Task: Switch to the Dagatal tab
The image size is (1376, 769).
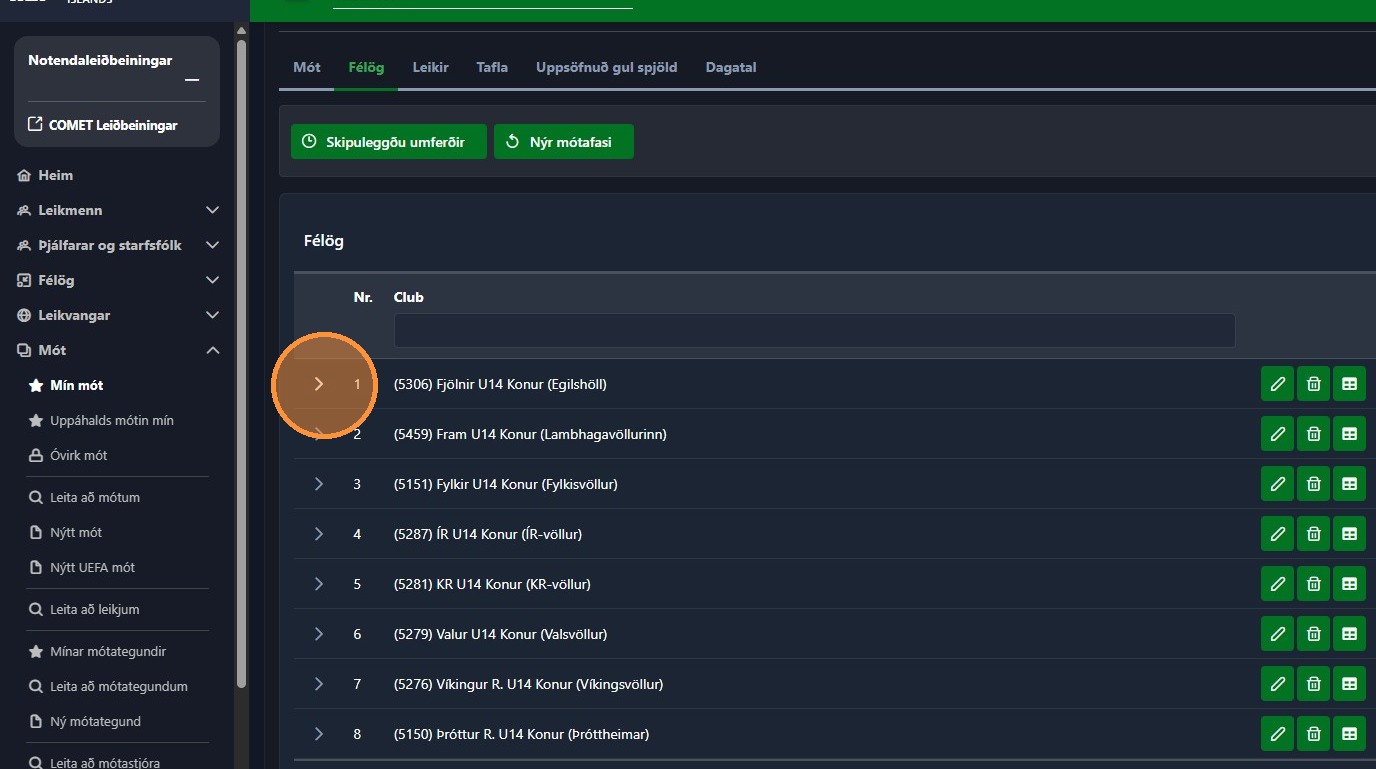Action: coord(731,67)
